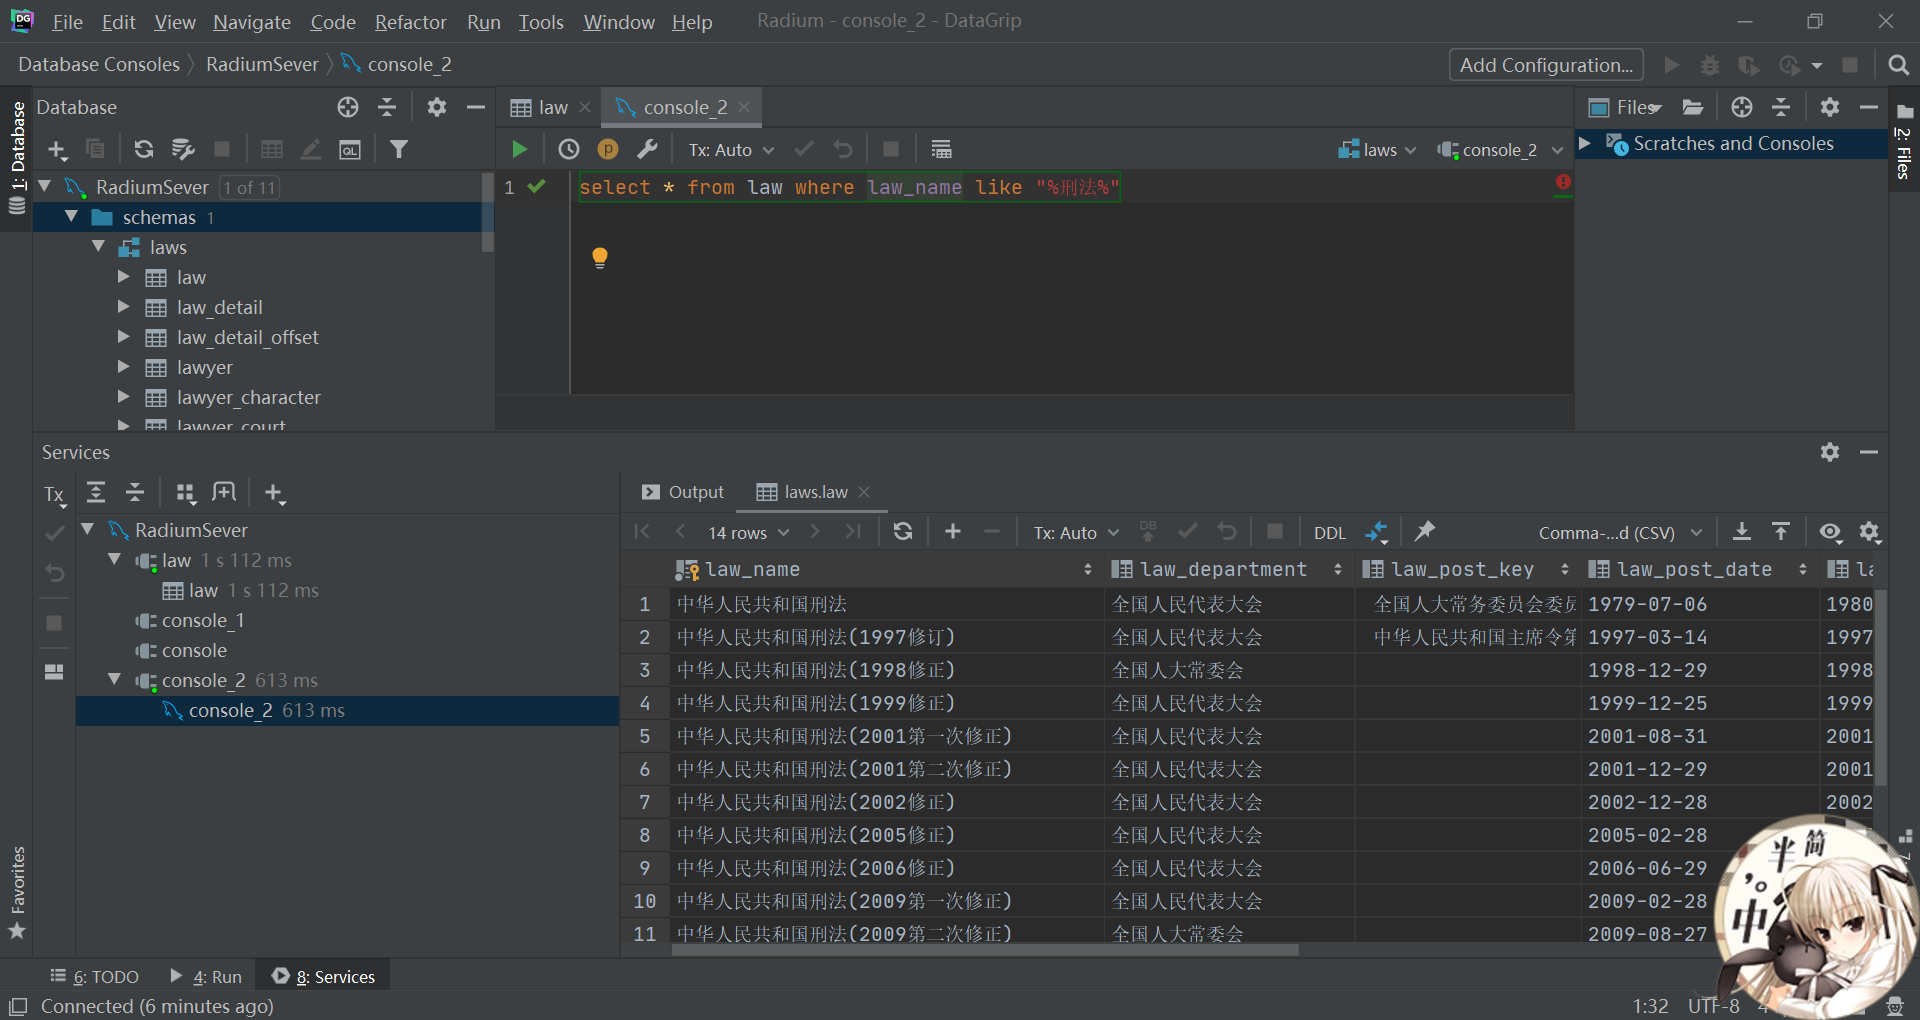This screenshot has width=1920, height=1020.
Task: Open Database panel gear settings
Action: (437, 107)
